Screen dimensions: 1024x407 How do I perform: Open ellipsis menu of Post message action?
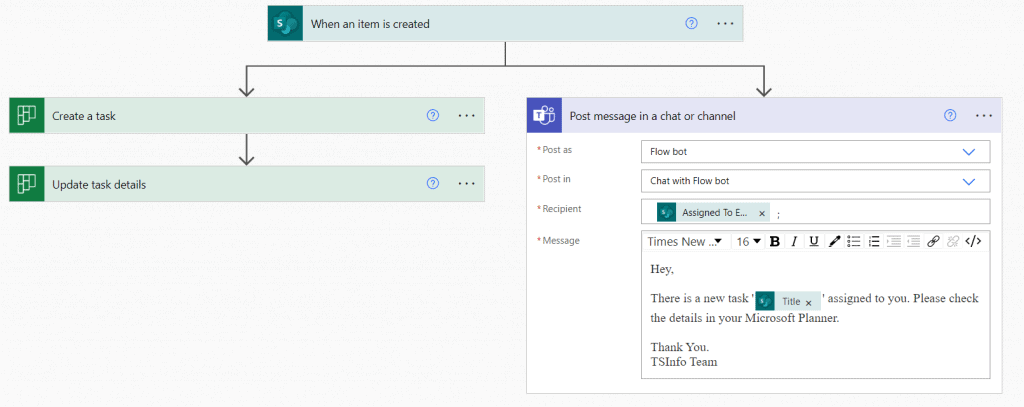coord(984,116)
